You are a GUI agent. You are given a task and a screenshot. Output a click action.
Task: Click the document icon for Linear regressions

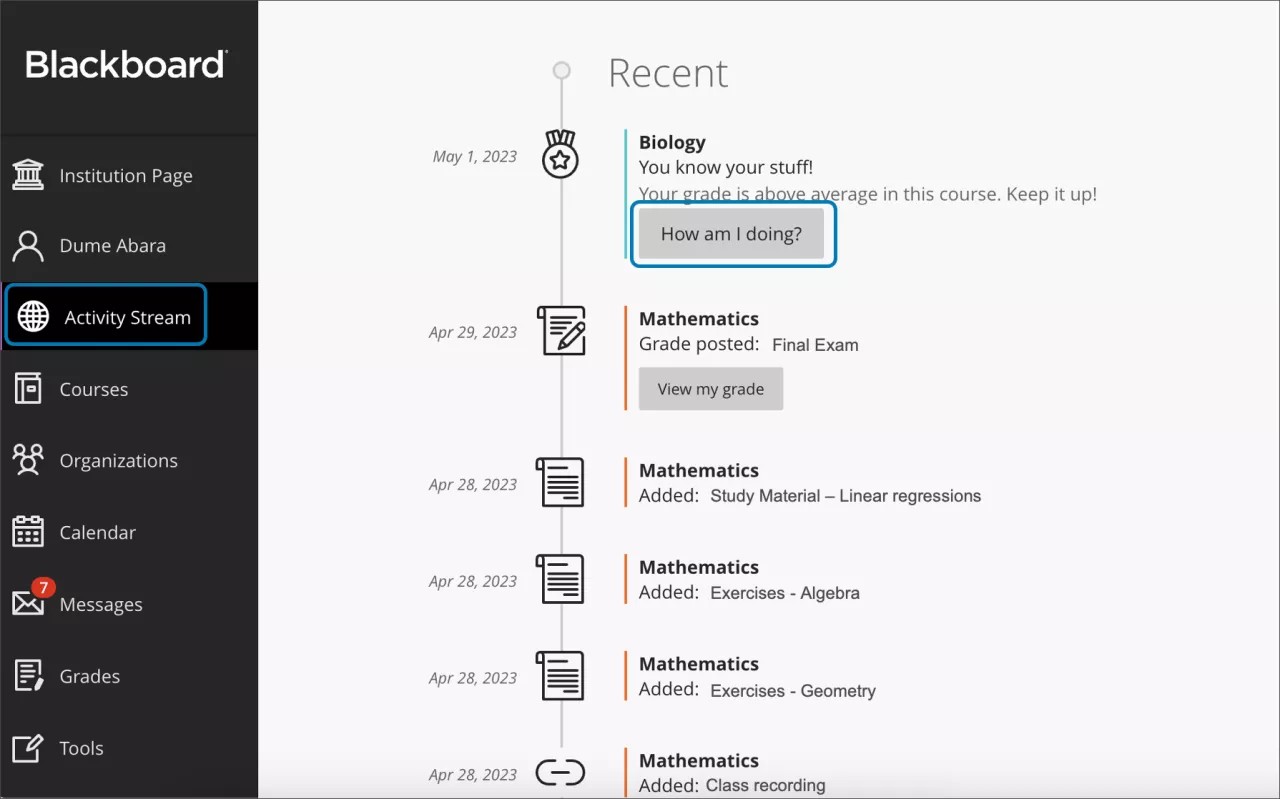tap(560, 482)
